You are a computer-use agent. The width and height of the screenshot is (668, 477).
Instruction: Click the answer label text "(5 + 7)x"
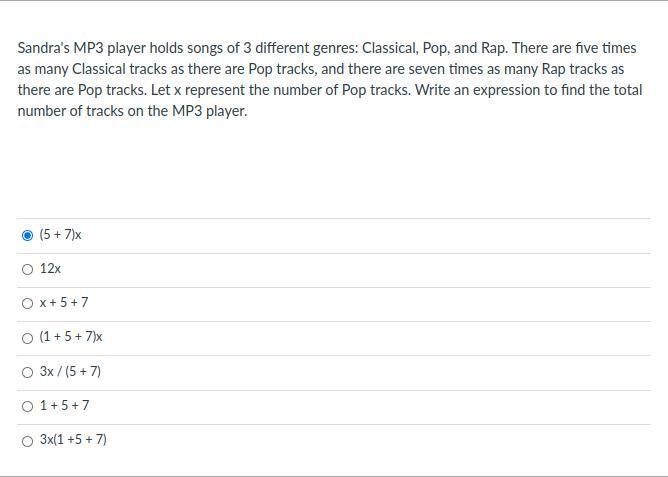click(60, 235)
